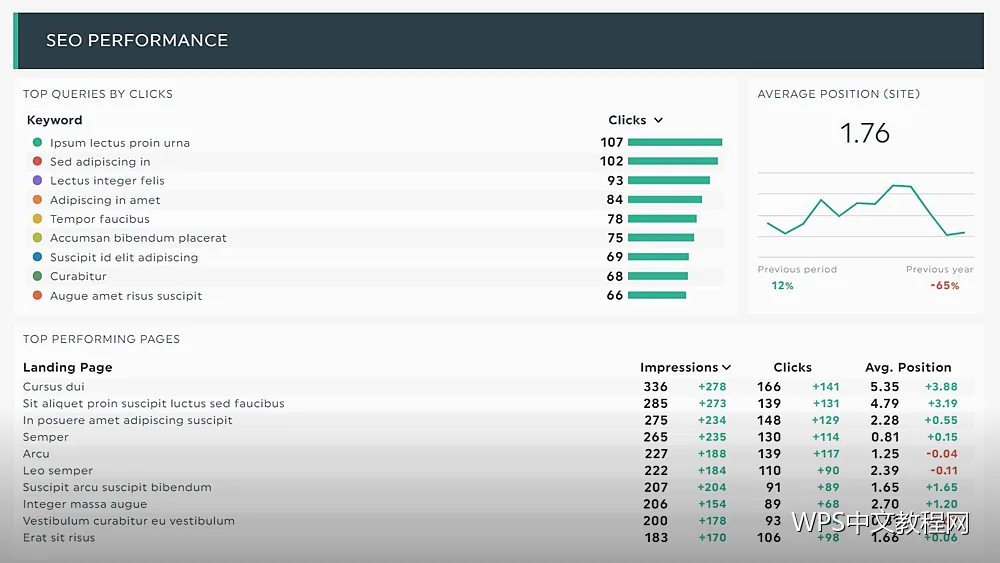The width and height of the screenshot is (1000, 563).
Task: Click impressions change +273
Action: point(712,403)
